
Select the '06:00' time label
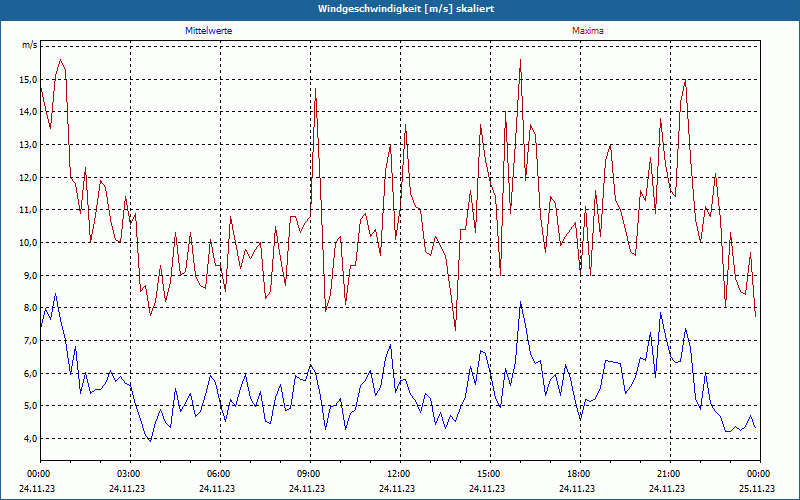[220, 474]
